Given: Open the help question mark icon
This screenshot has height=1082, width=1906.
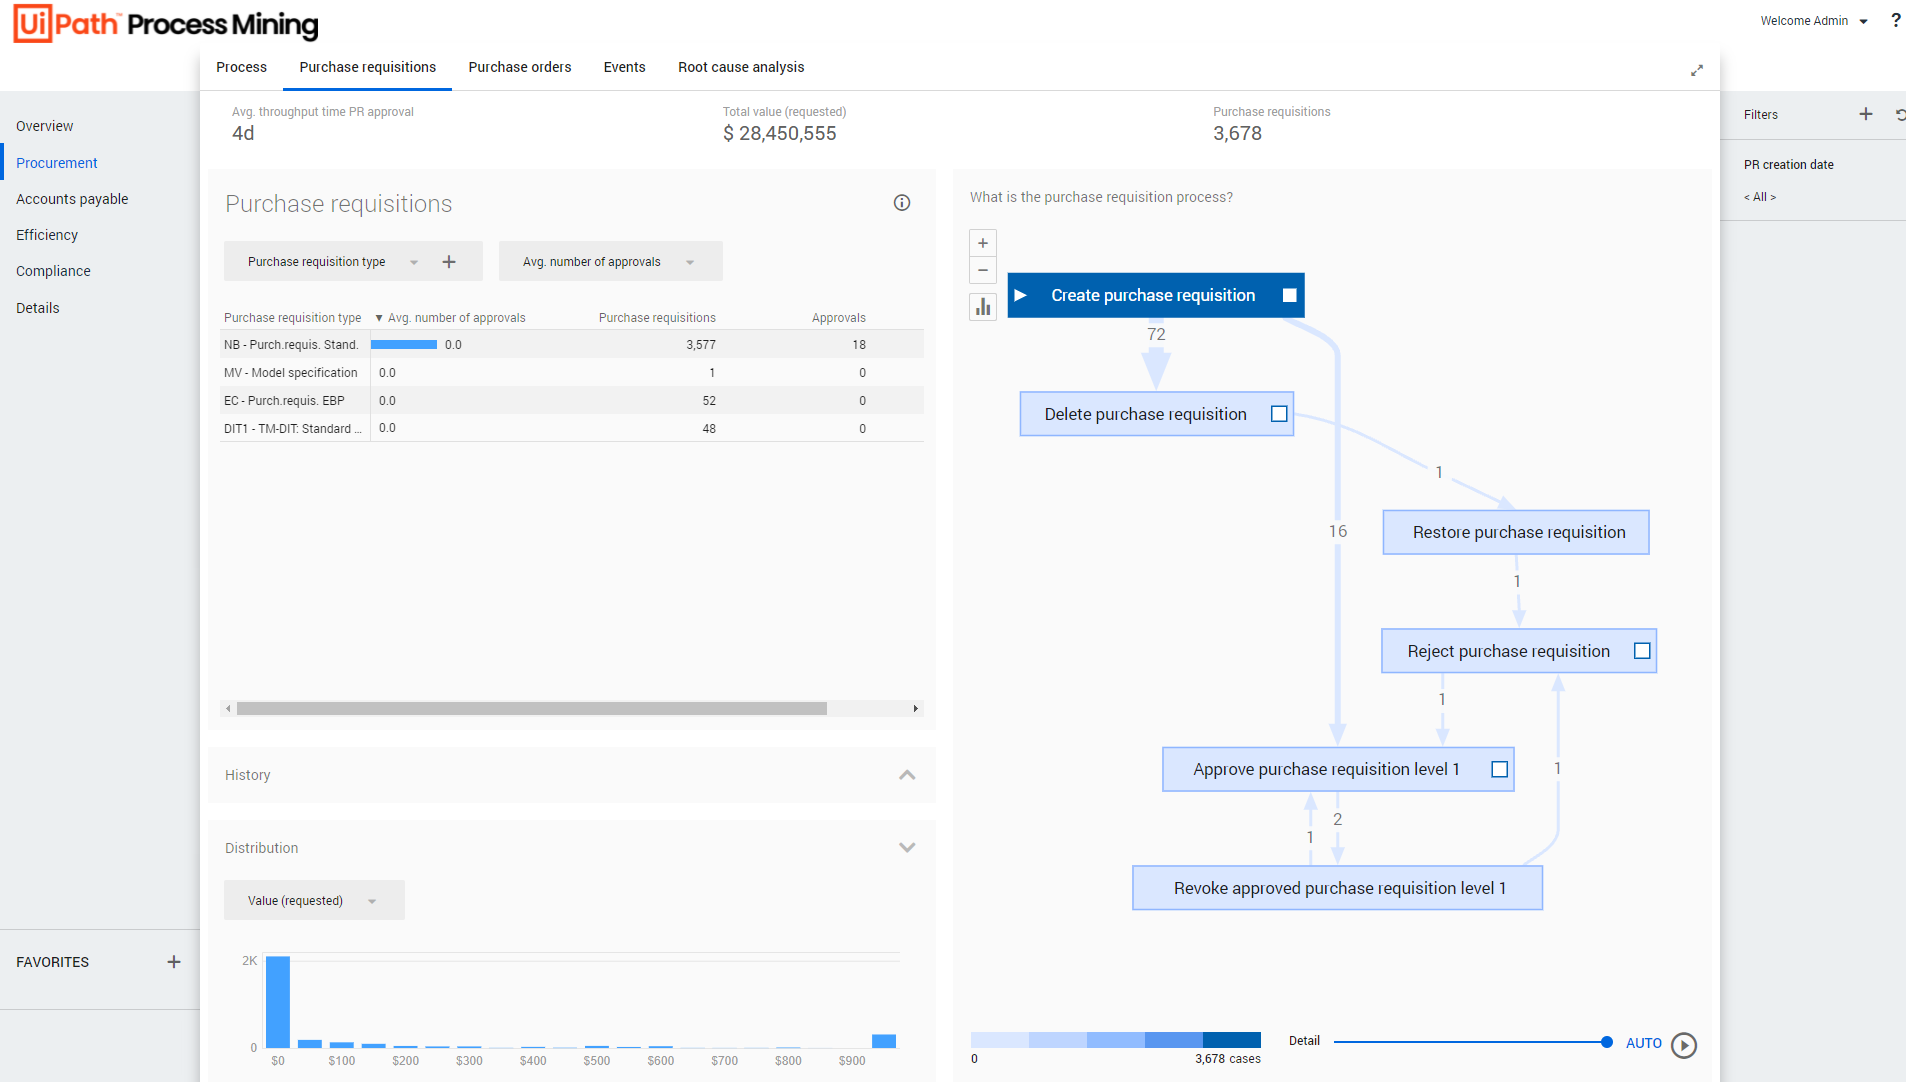Looking at the screenshot, I should point(1894,20).
